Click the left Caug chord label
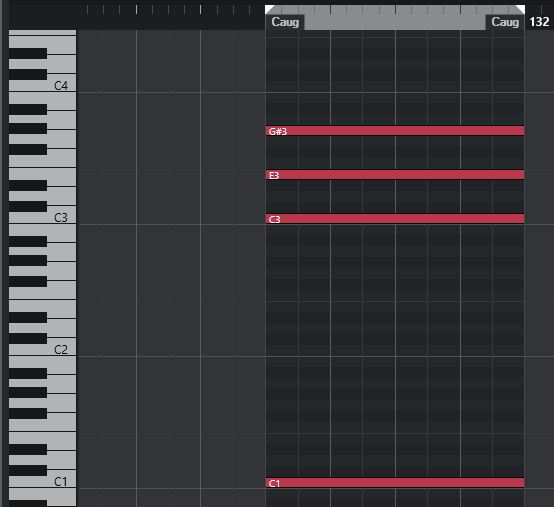 [x=285, y=22]
